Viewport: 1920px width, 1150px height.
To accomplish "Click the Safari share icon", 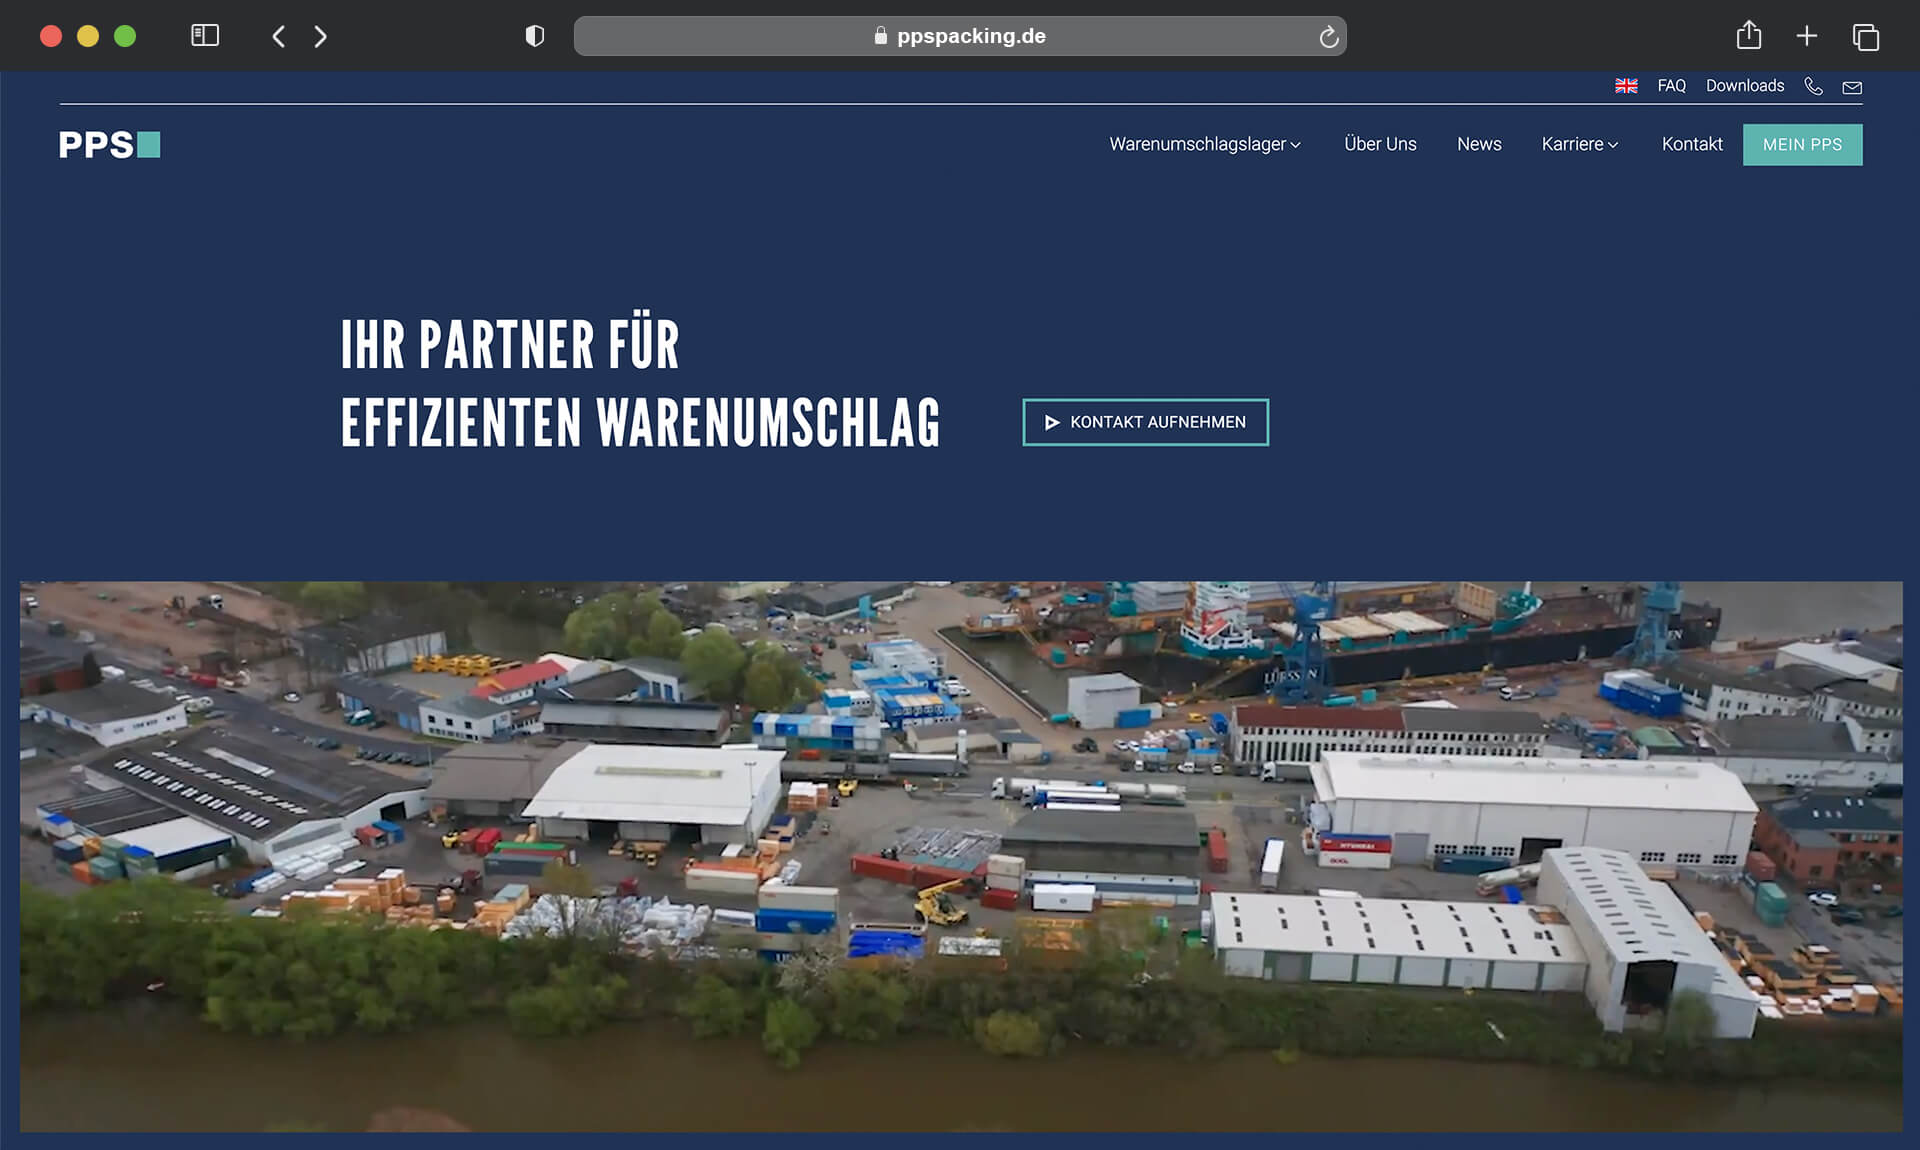I will [x=1749, y=35].
